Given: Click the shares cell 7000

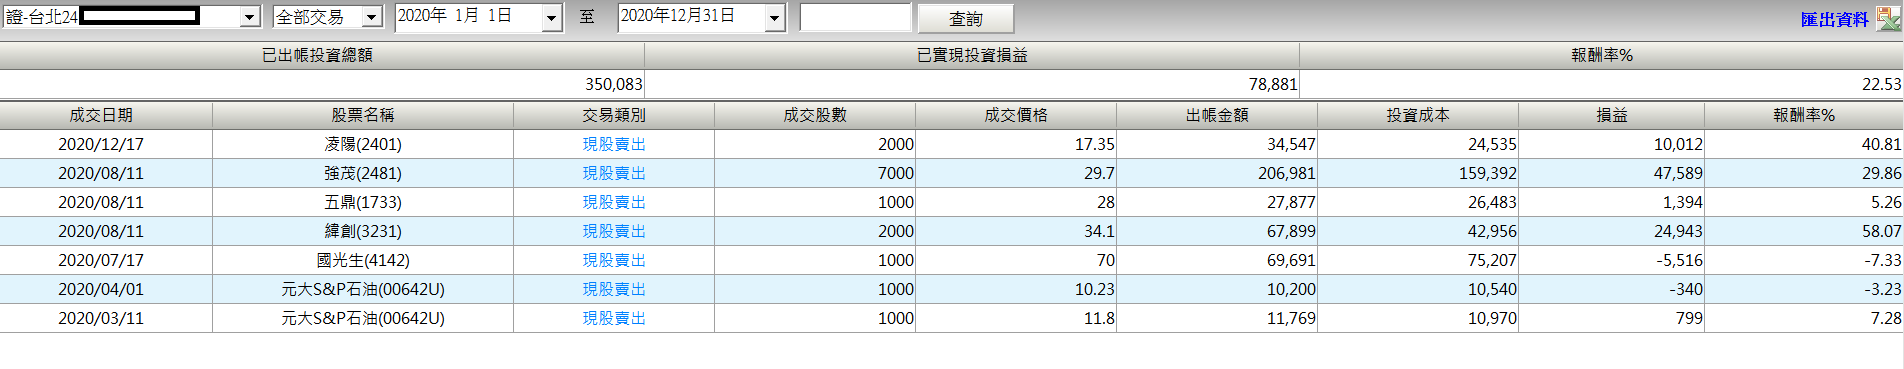Looking at the screenshot, I should pyautogui.click(x=815, y=173).
